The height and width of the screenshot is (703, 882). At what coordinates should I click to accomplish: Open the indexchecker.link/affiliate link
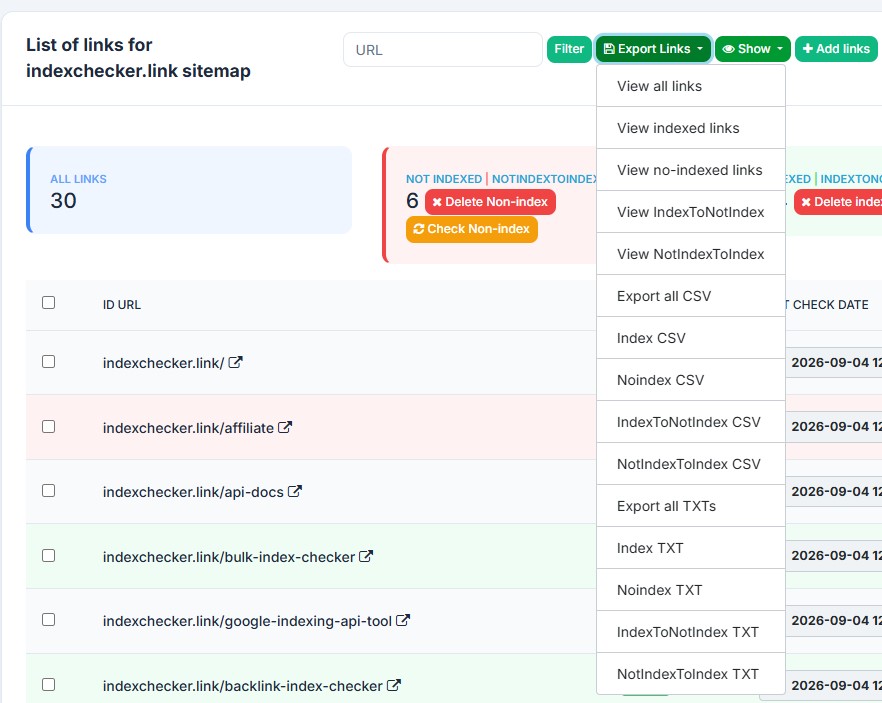click(x=188, y=428)
